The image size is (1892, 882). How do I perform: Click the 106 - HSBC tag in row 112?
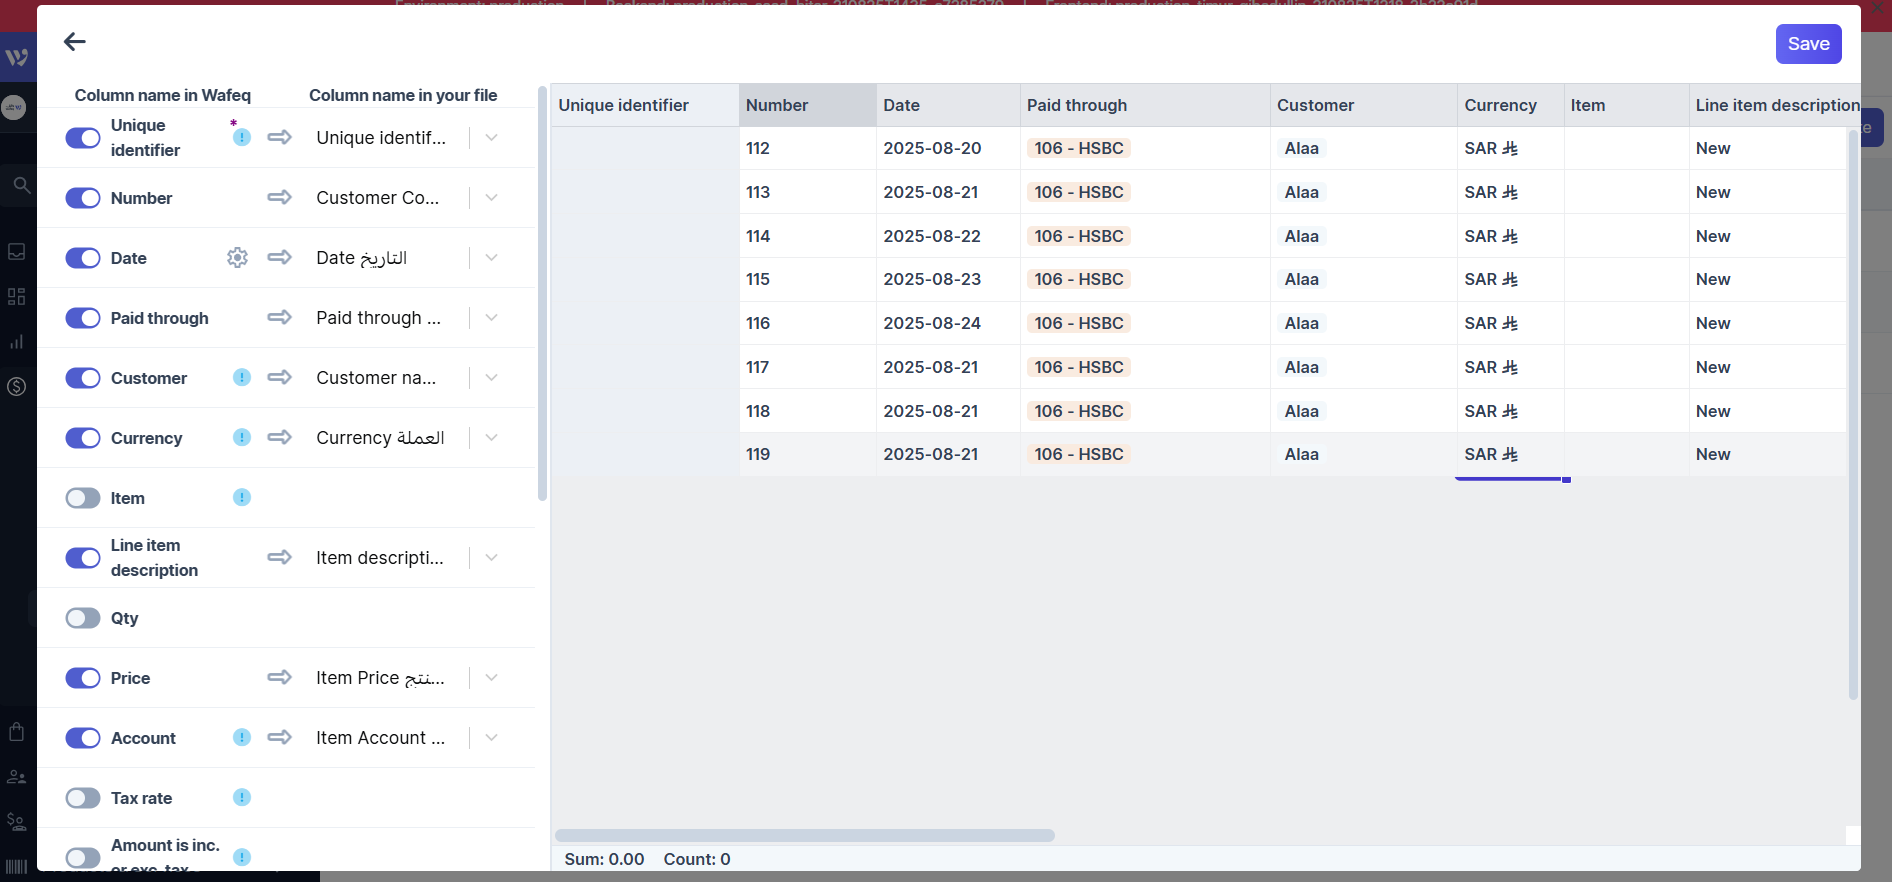pos(1078,148)
